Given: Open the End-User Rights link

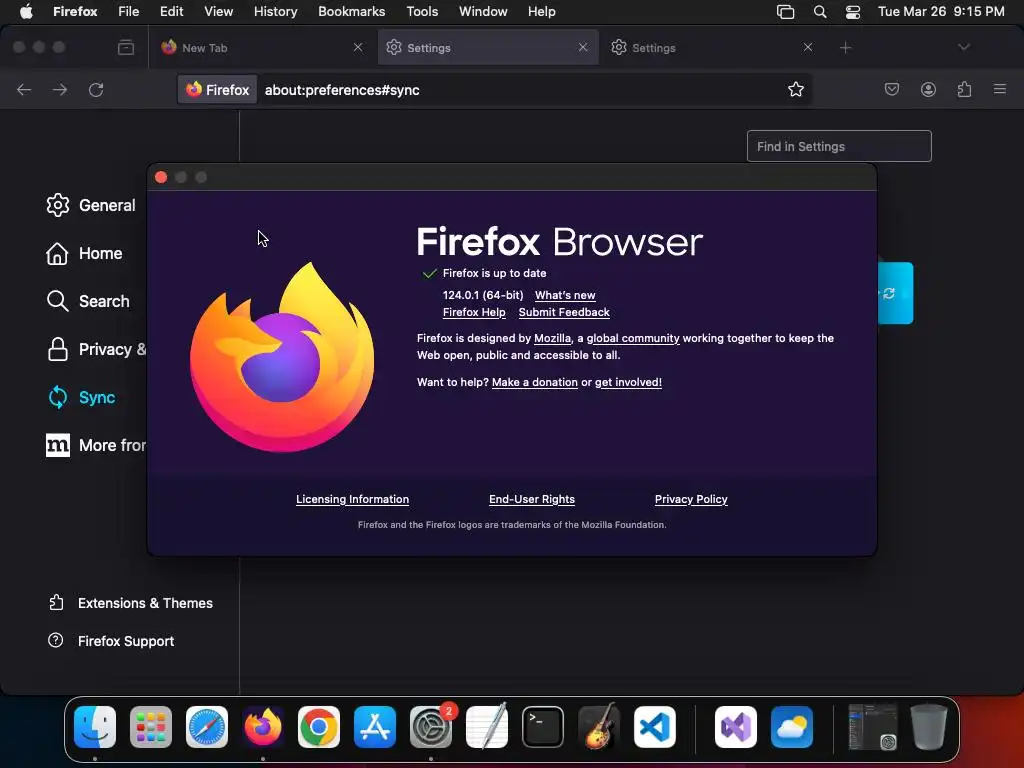Looking at the screenshot, I should (x=532, y=499).
